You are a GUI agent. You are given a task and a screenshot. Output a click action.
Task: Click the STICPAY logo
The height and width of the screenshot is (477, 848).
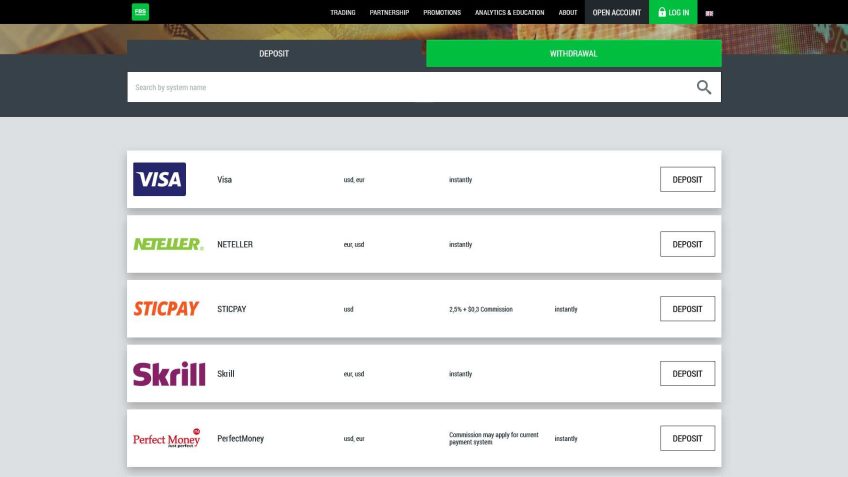pyautogui.click(x=166, y=309)
